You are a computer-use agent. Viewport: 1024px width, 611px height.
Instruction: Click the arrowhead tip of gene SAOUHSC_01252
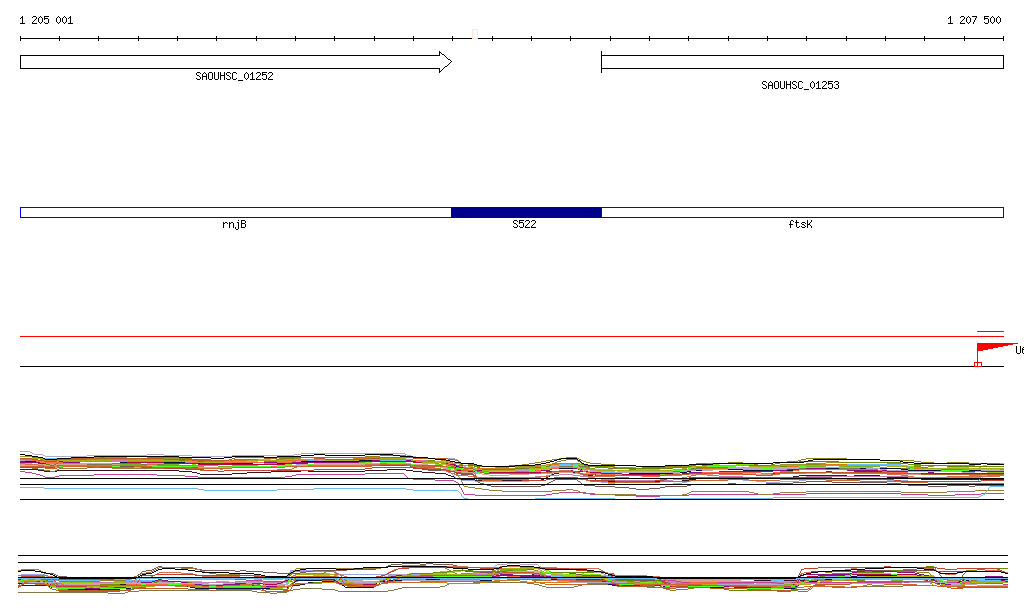click(x=448, y=62)
